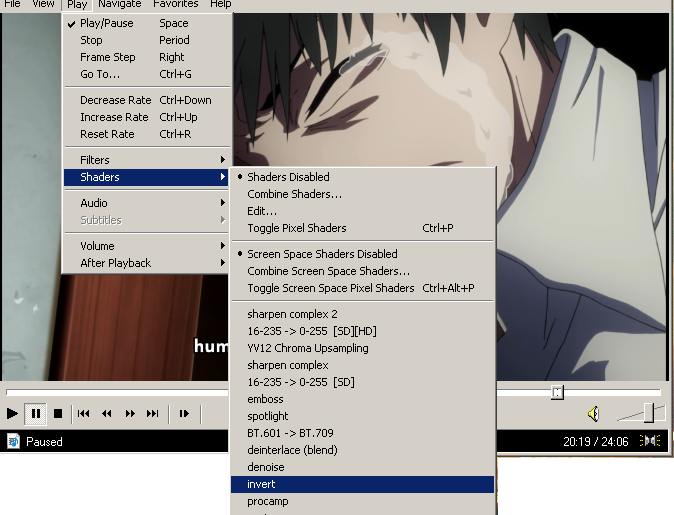The height and width of the screenshot is (515, 674).
Task: Click the seek bar position thumb
Action: pos(557,392)
